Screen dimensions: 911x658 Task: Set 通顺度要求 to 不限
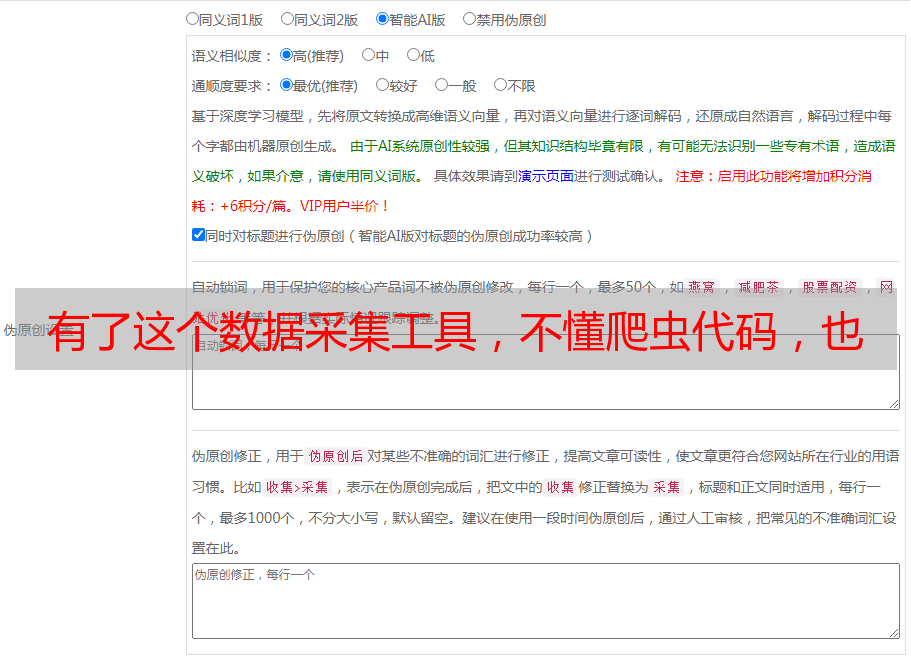click(500, 85)
